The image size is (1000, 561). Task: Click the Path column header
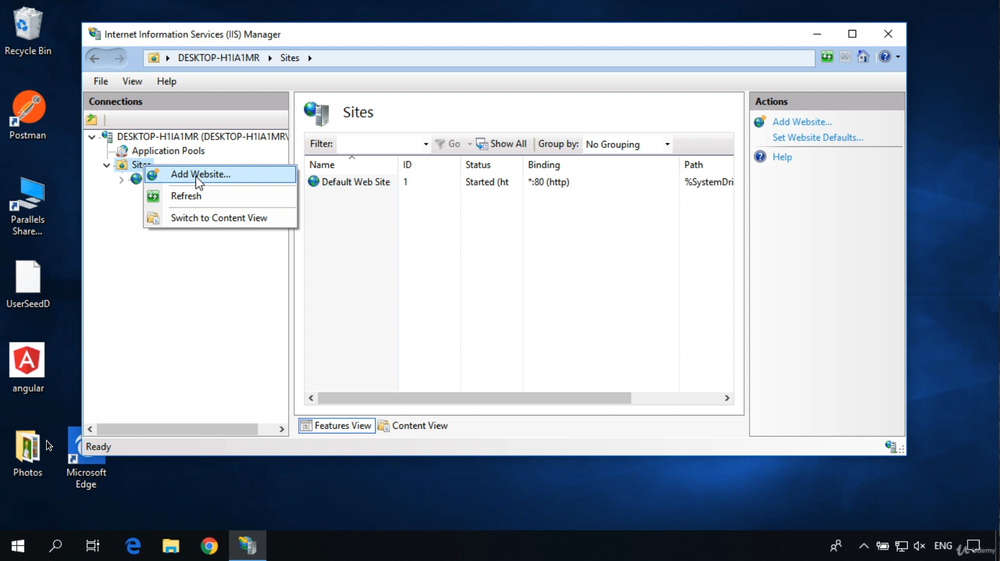coord(707,164)
